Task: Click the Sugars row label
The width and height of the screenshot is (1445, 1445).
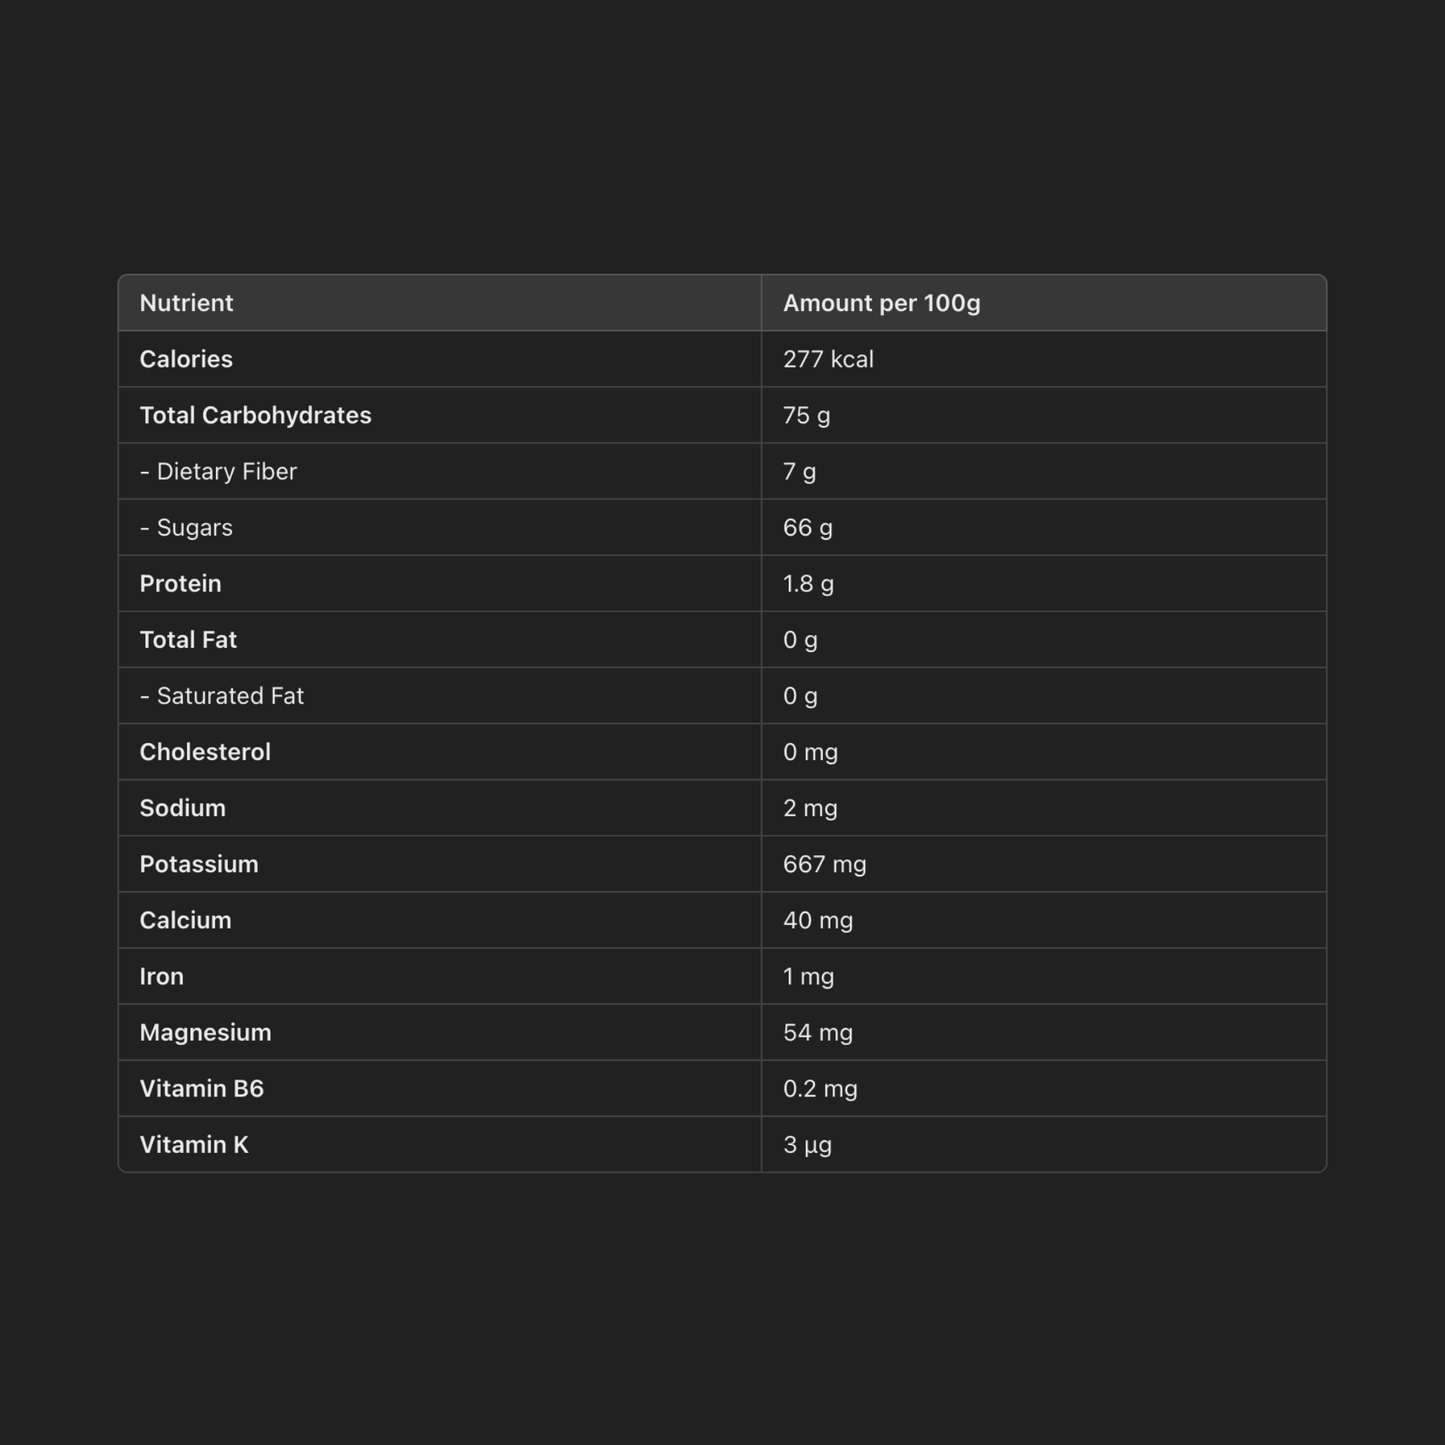Action: tap(186, 527)
